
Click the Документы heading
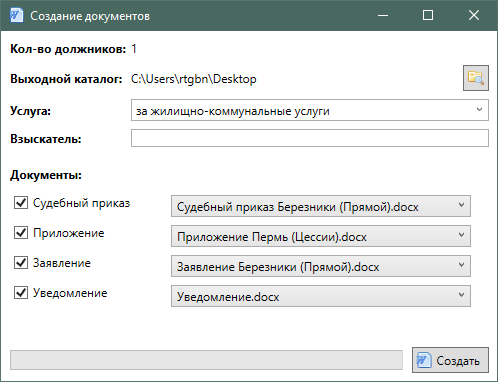click(46, 175)
